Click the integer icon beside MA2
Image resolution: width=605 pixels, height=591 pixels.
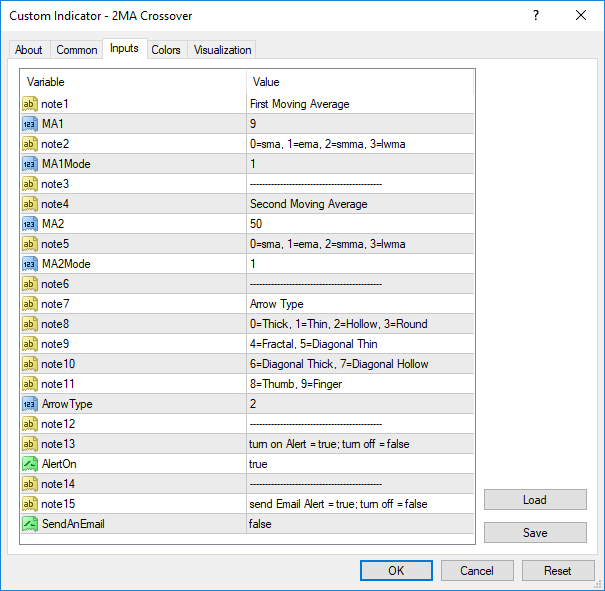(x=30, y=224)
